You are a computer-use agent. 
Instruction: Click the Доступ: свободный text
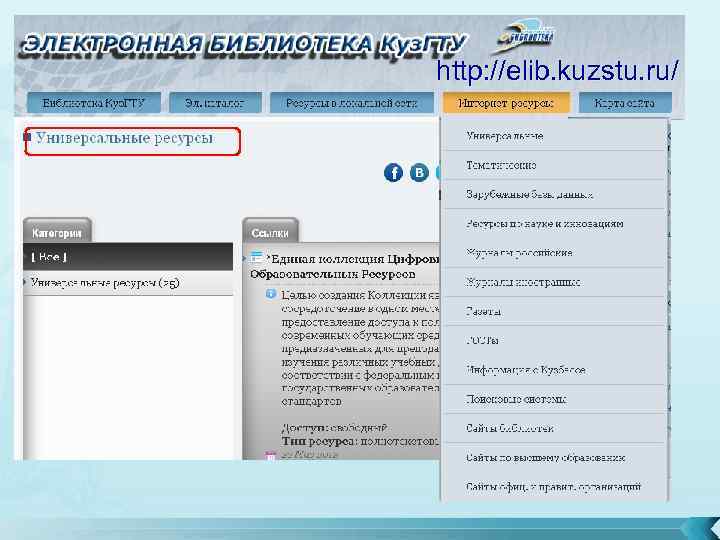(334, 428)
